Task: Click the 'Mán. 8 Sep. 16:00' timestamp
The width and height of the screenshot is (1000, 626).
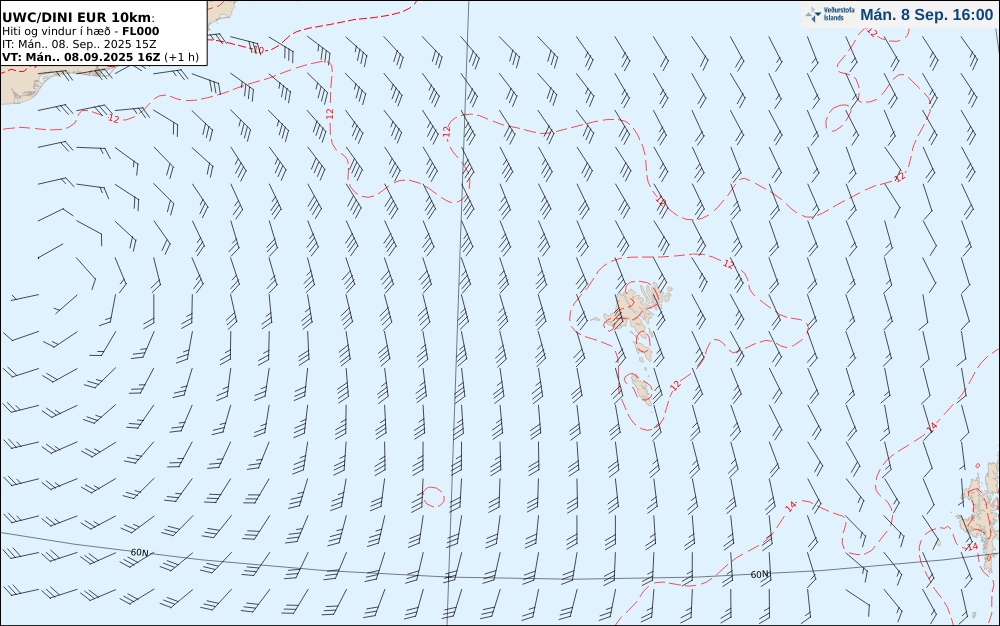Action: (x=927, y=15)
